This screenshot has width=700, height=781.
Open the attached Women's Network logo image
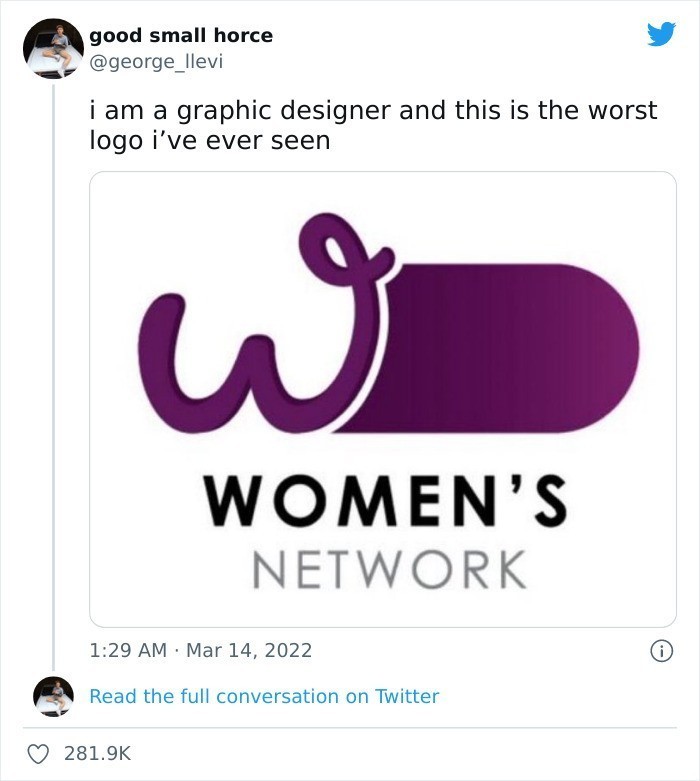pos(383,399)
